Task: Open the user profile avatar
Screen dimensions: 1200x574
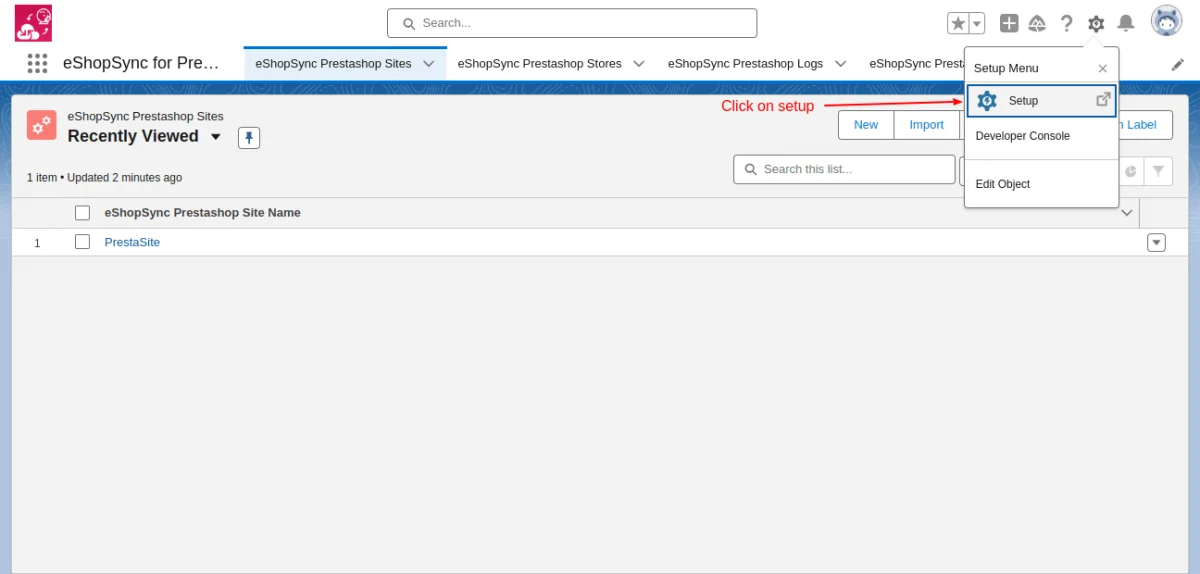Action: [x=1166, y=21]
